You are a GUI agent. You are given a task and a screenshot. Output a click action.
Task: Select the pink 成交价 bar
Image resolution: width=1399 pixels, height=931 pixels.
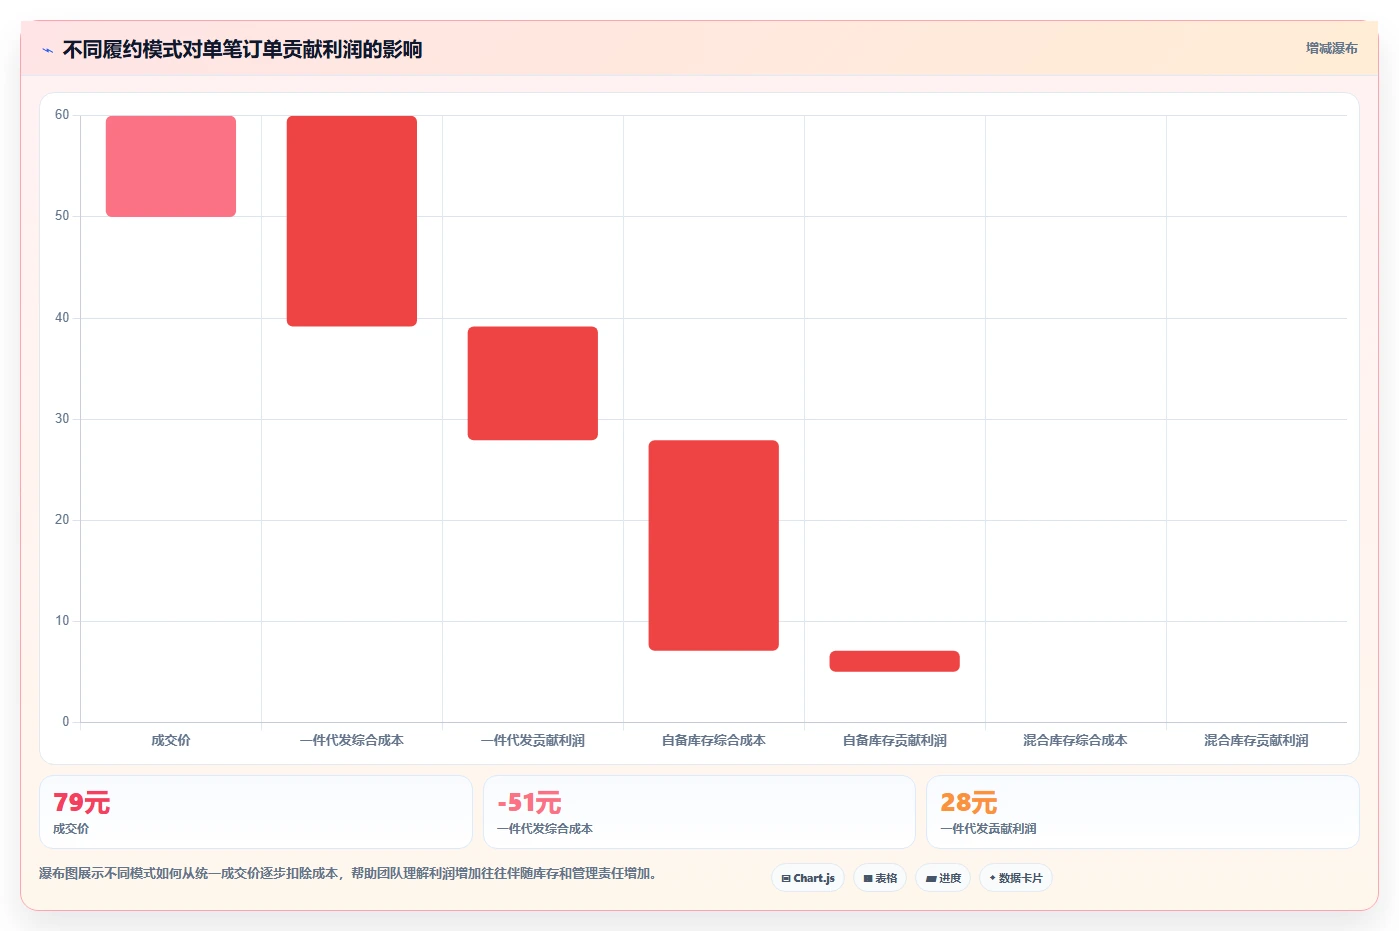point(171,166)
